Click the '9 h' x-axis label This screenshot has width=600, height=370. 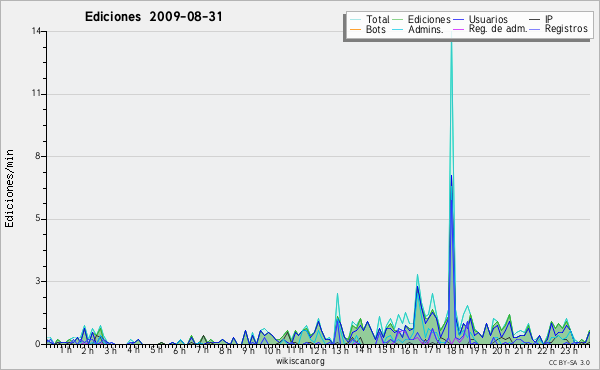pos(248,350)
